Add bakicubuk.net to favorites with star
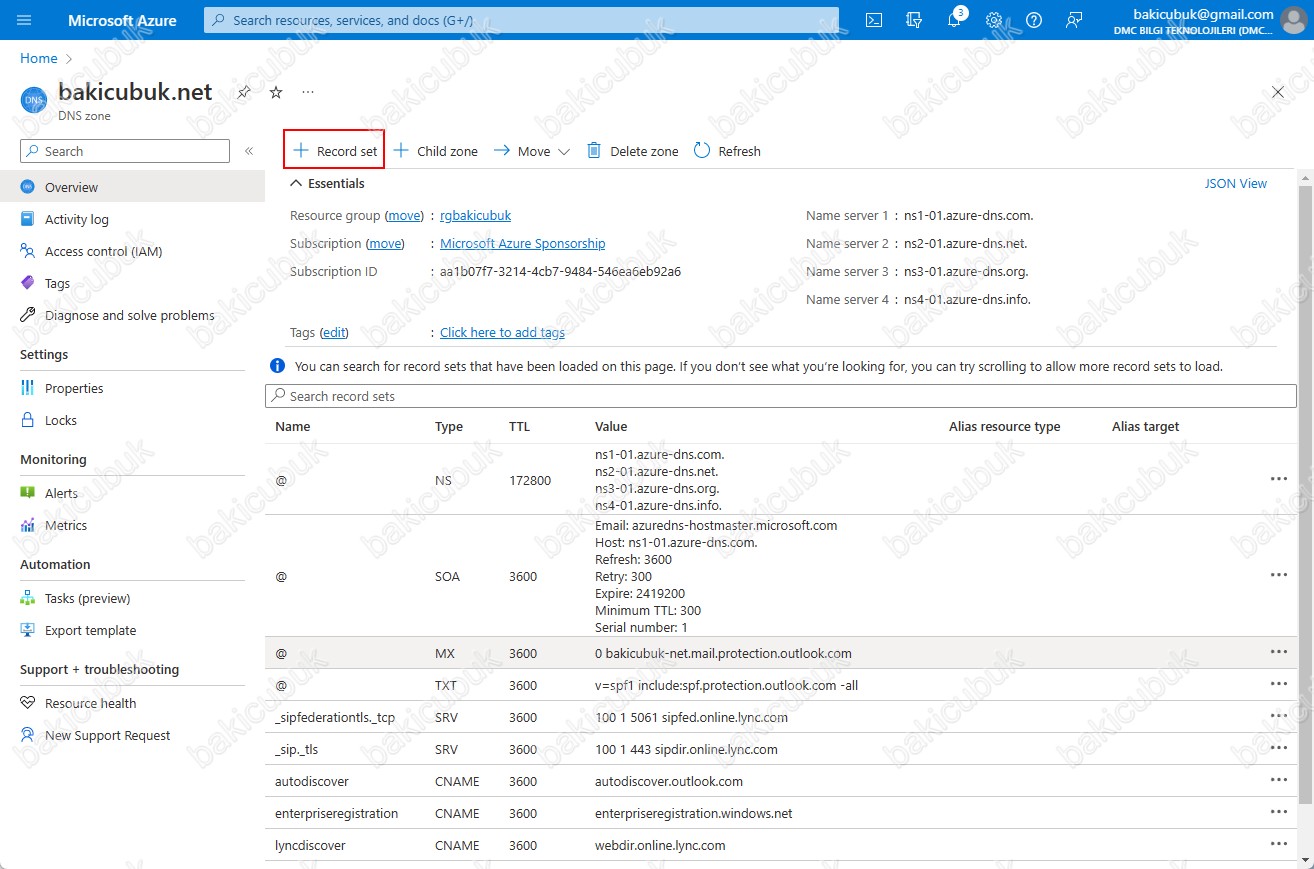 click(x=276, y=92)
